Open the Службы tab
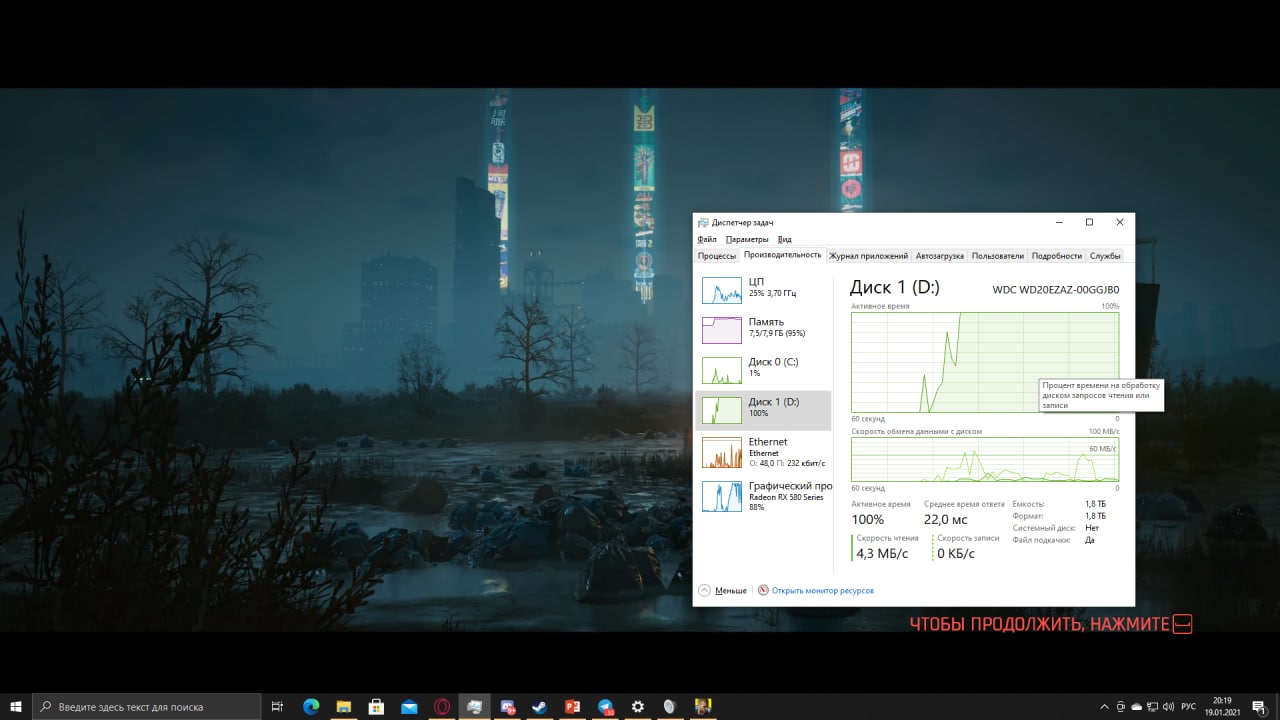Image resolution: width=1280 pixels, height=720 pixels. (x=1105, y=256)
